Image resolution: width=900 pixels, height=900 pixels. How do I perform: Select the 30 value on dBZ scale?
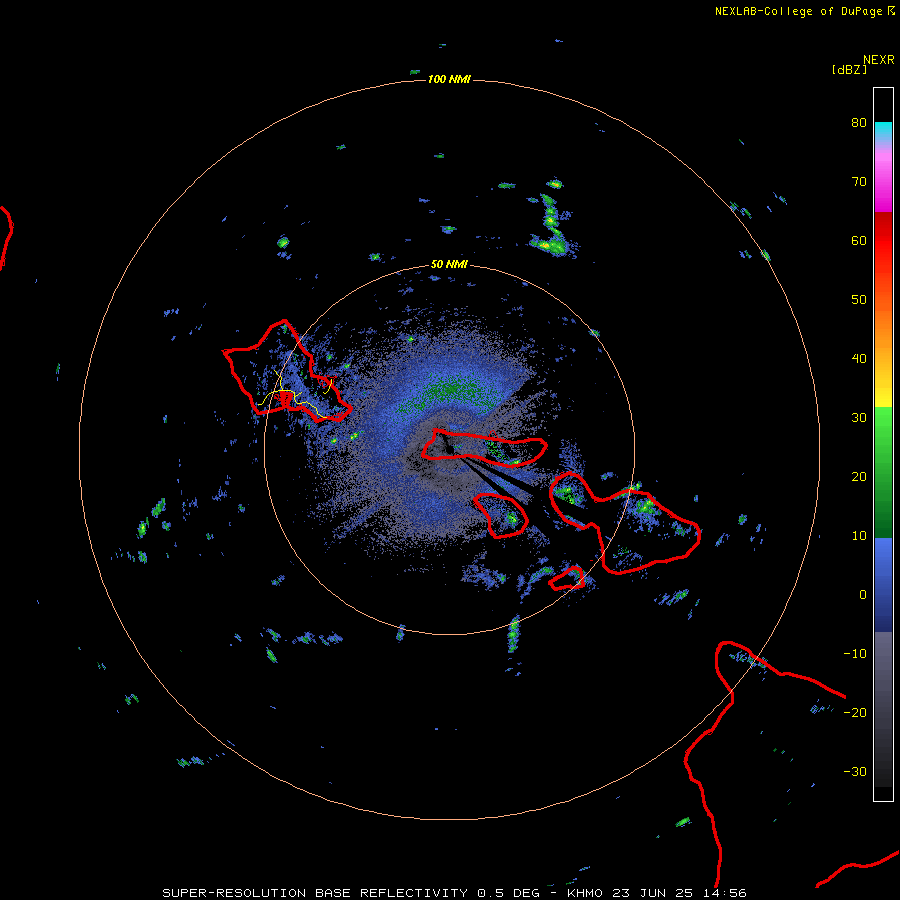click(859, 417)
